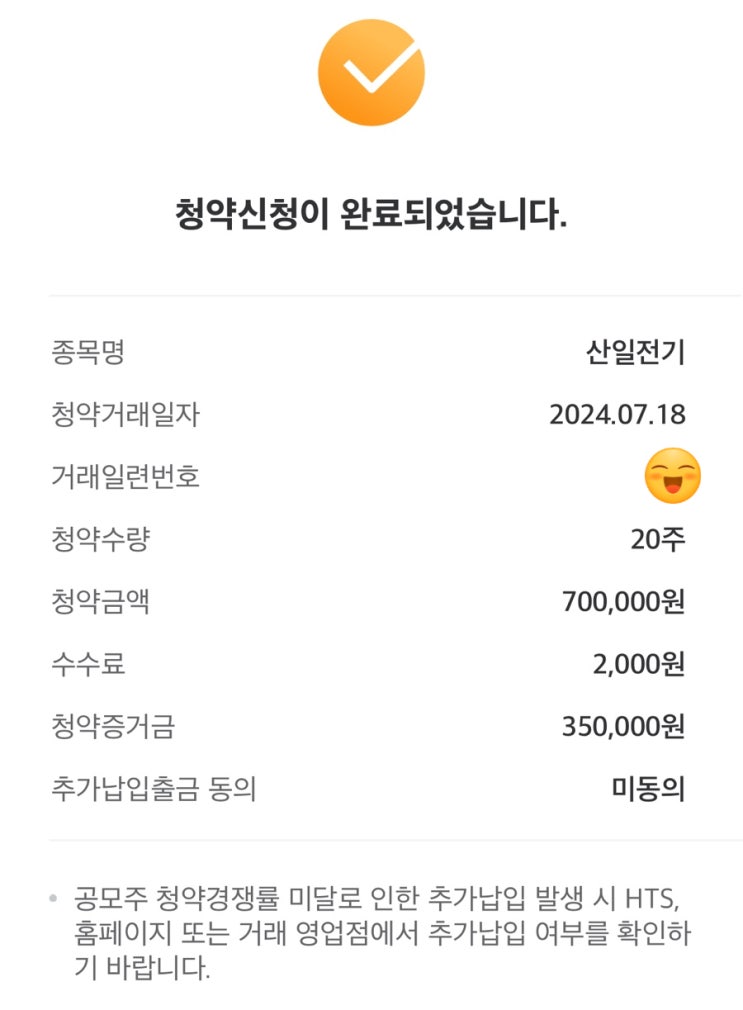Select the fee value 2,000원

(638, 664)
